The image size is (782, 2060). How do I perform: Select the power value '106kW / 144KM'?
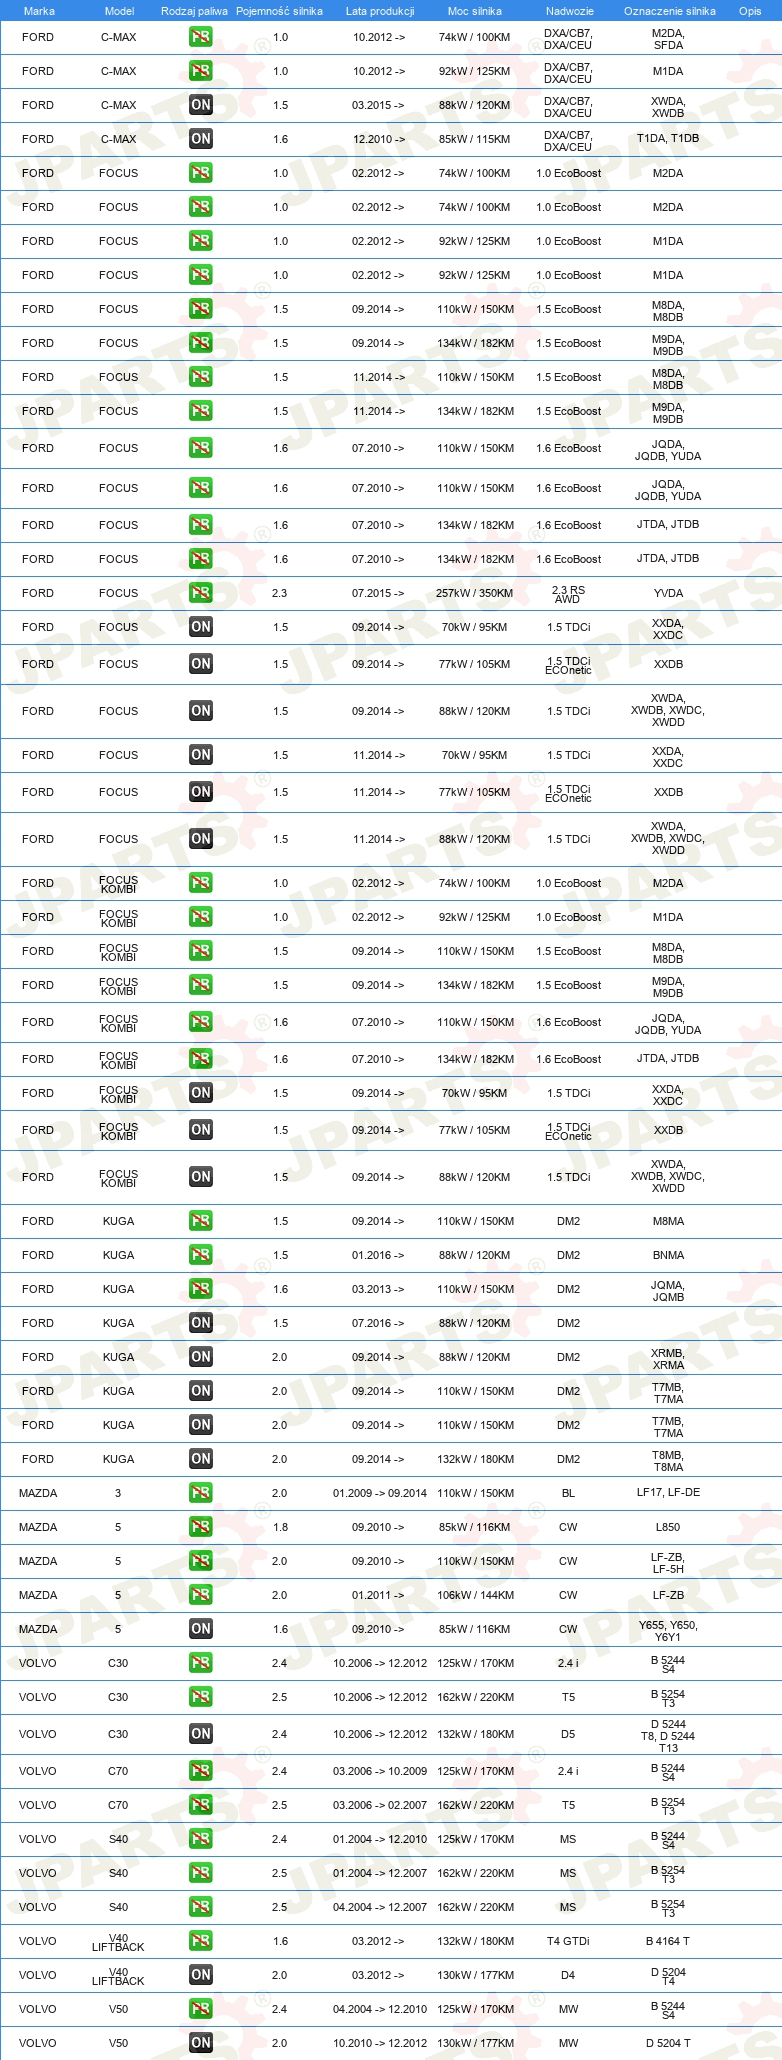pos(475,1595)
